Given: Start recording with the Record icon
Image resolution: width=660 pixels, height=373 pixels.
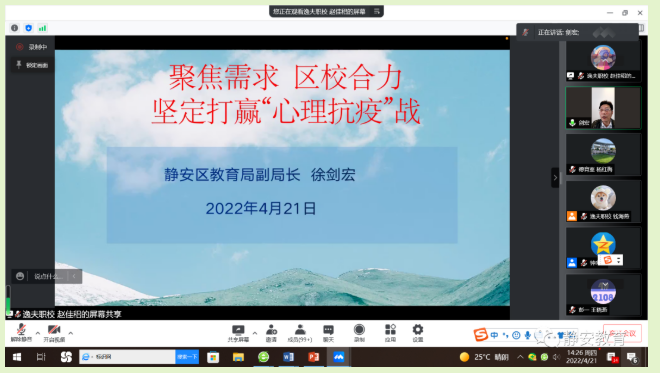Looking at the screenshot, I should pos(359,333).
